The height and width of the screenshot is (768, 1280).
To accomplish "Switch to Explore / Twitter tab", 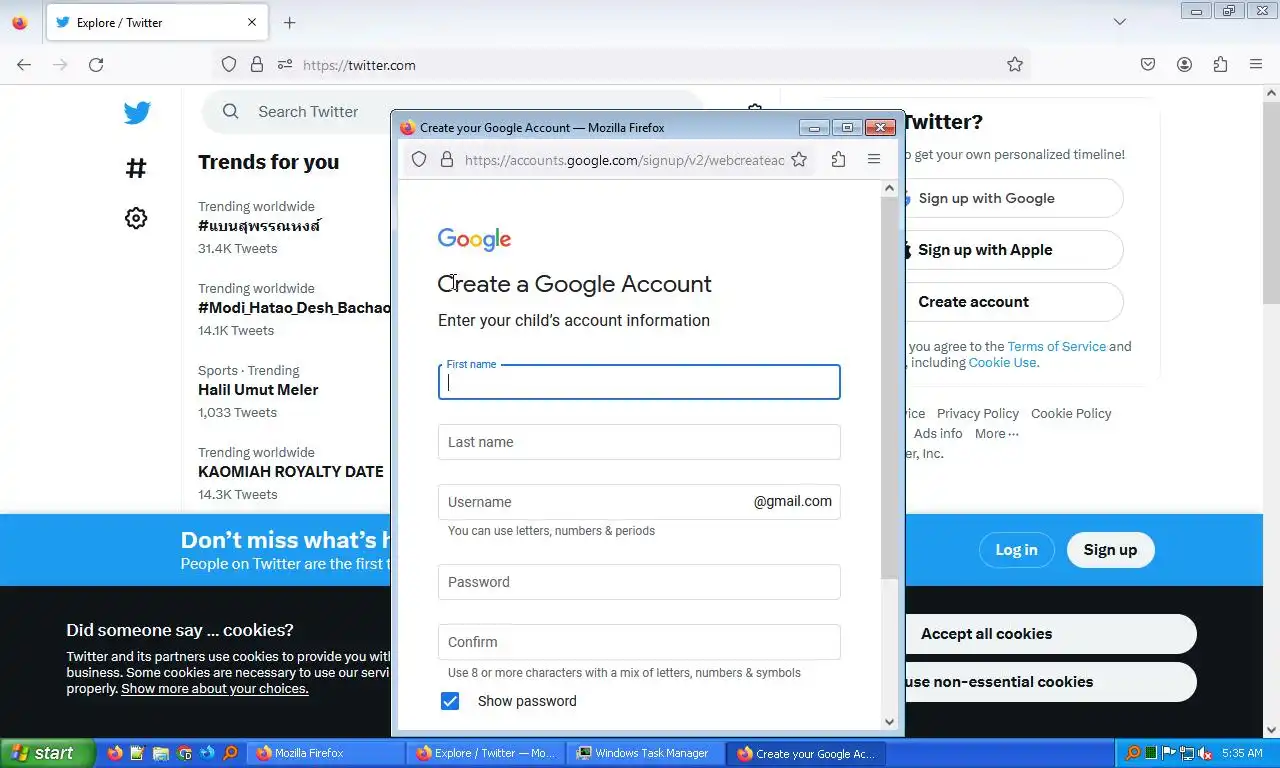I will click(x=155, y=22).
